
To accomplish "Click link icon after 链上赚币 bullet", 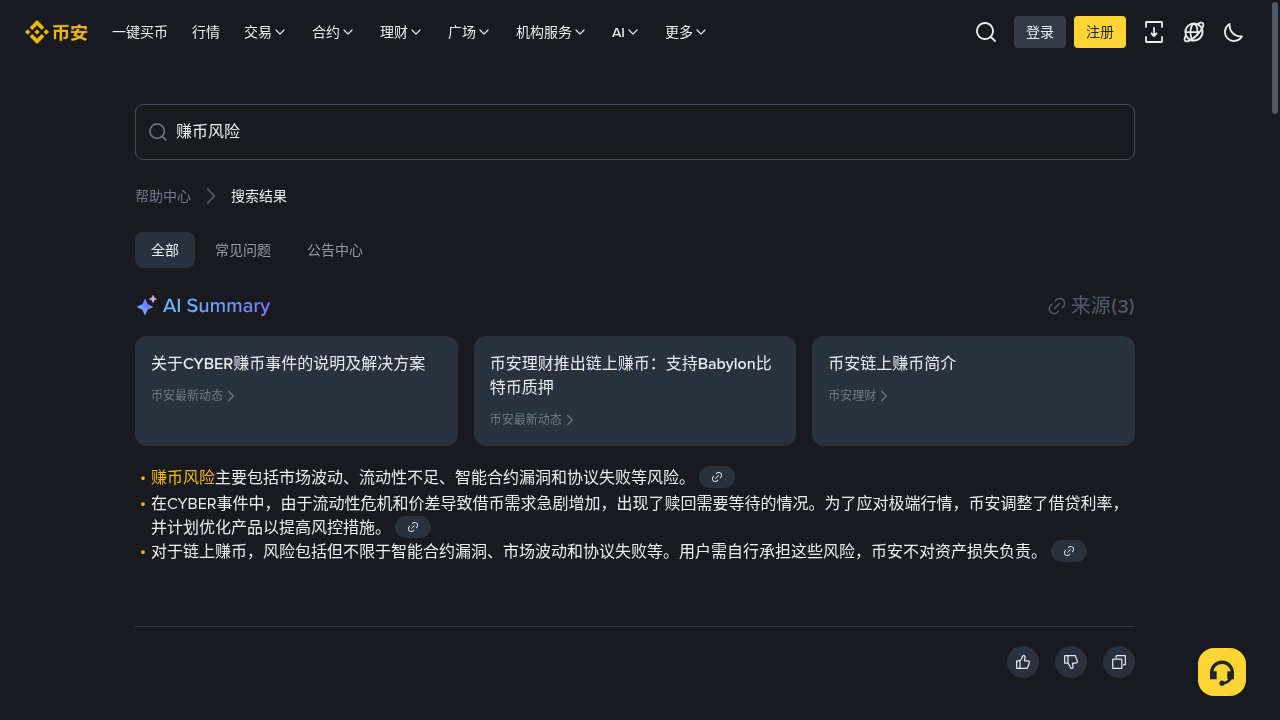I will (x=1069, y=551).
